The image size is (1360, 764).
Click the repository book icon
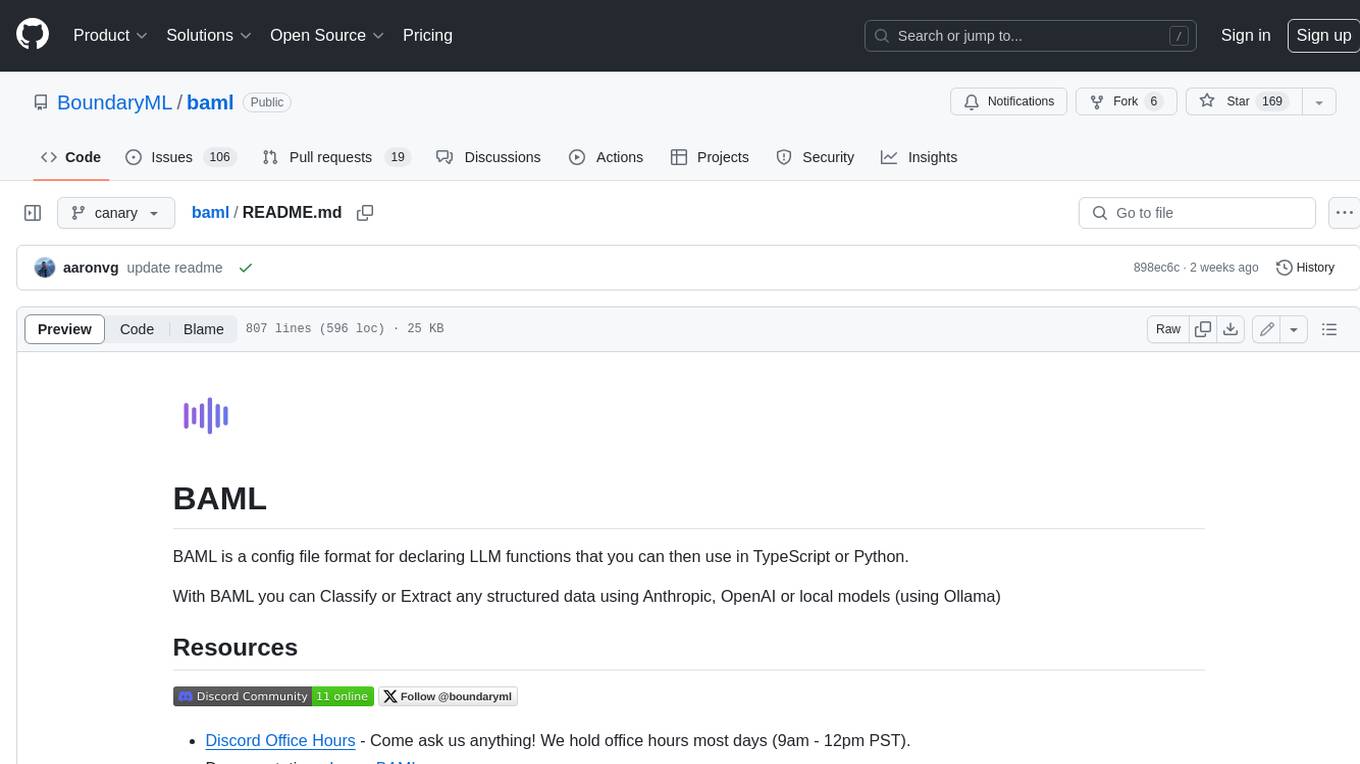coord(40,102)
